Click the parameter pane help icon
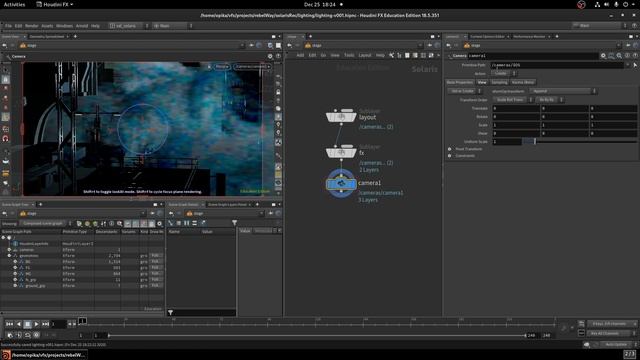Viewport: 640px width, 360px height. pos(635,56)
